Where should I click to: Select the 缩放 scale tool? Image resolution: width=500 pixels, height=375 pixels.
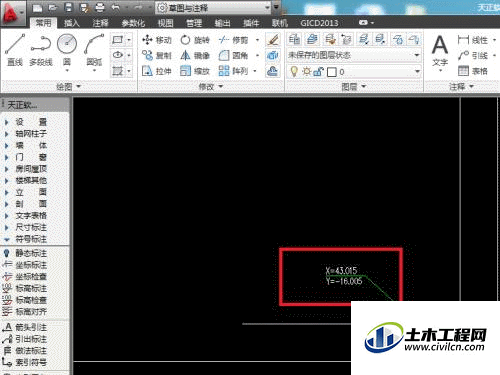coord(195,71)
